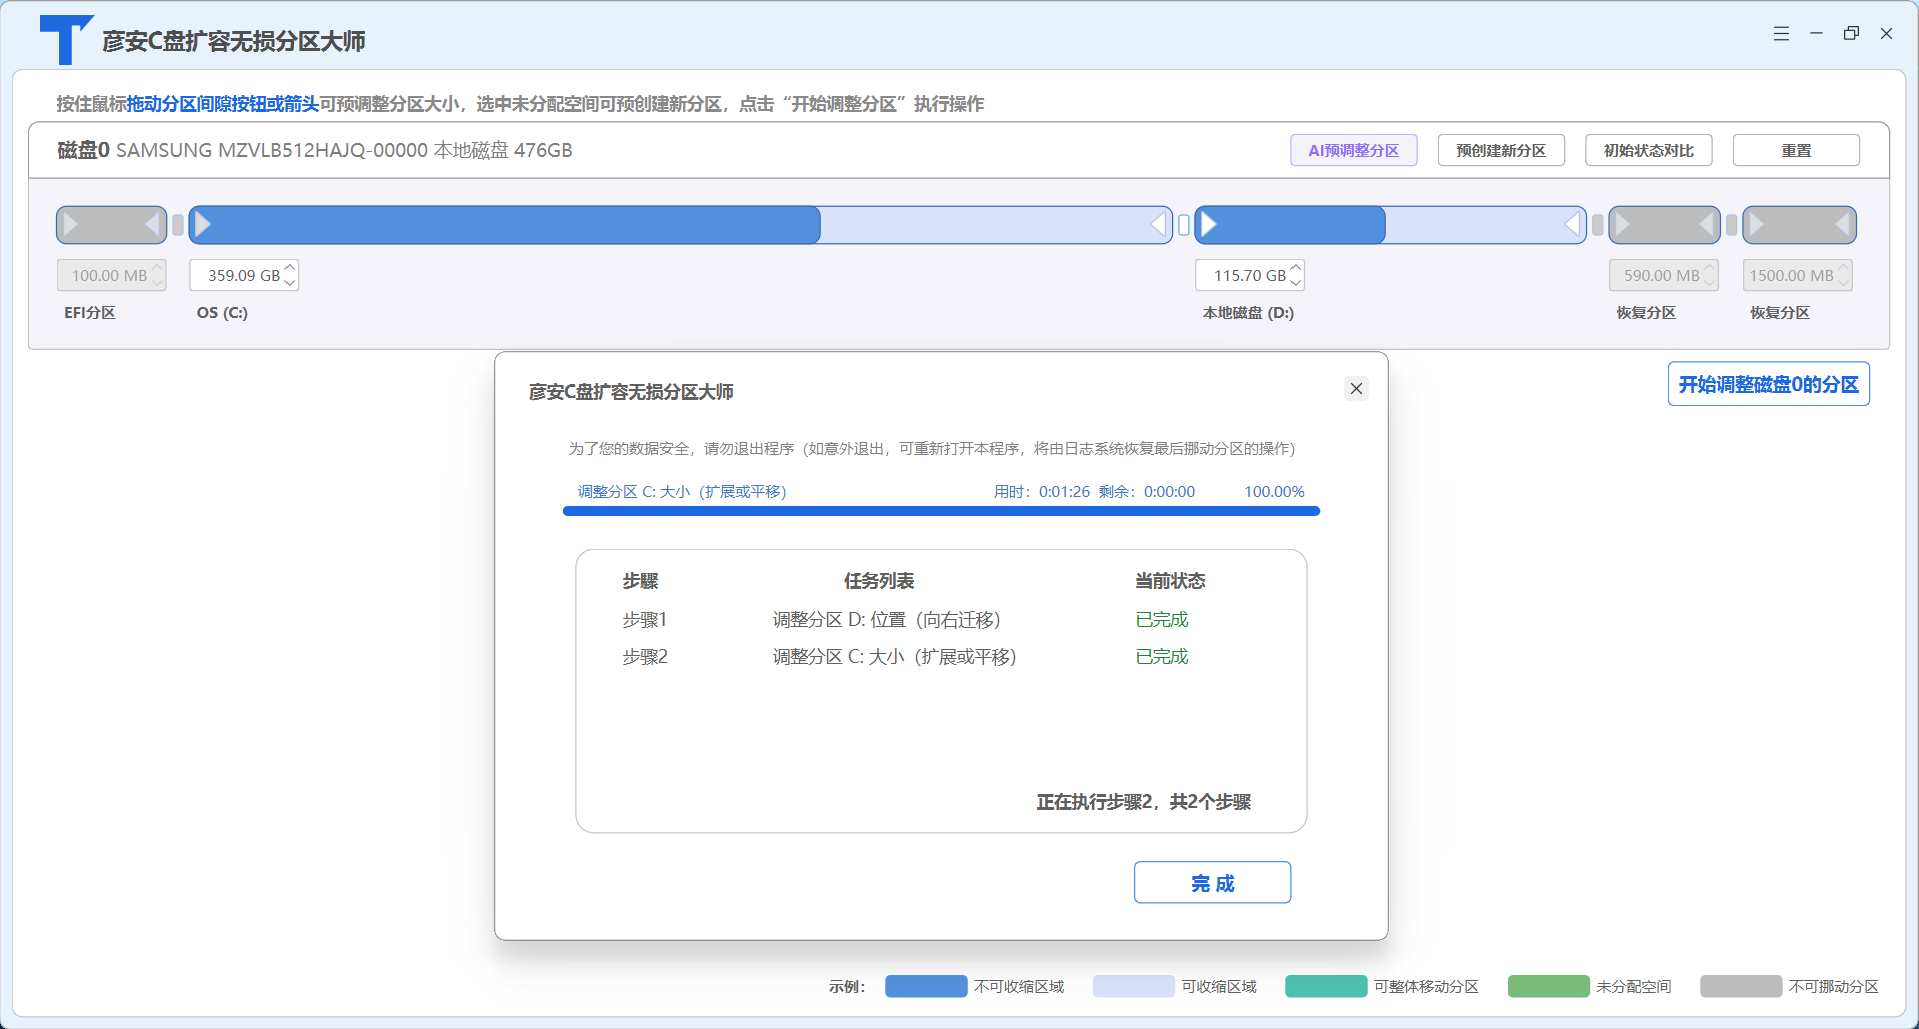Screen dimensions: 1919x1029
Task: Decrease D: partition size with down spinner
Action: tap(1296, 282)
